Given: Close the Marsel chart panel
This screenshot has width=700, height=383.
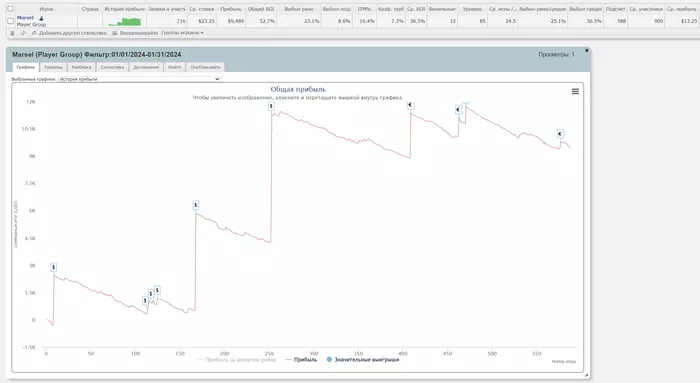Looking at the screenshot, I should [x=587, y=50].
